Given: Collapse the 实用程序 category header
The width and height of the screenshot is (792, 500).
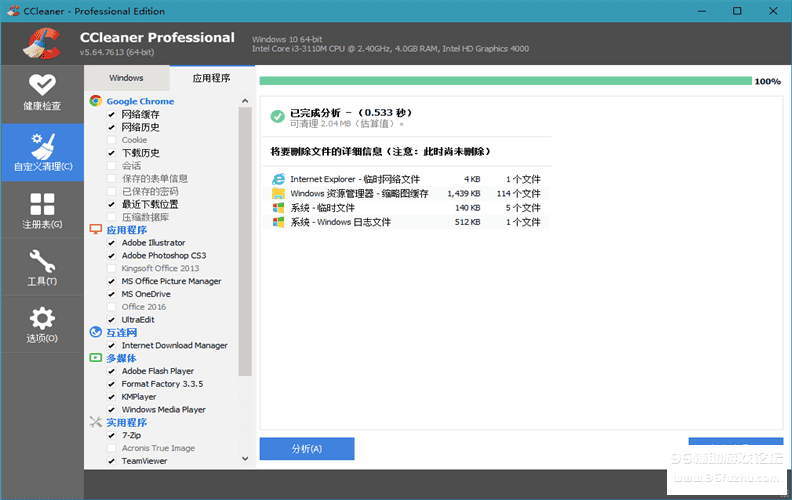Looking at the screenshot, I should (x=127, y=423).
